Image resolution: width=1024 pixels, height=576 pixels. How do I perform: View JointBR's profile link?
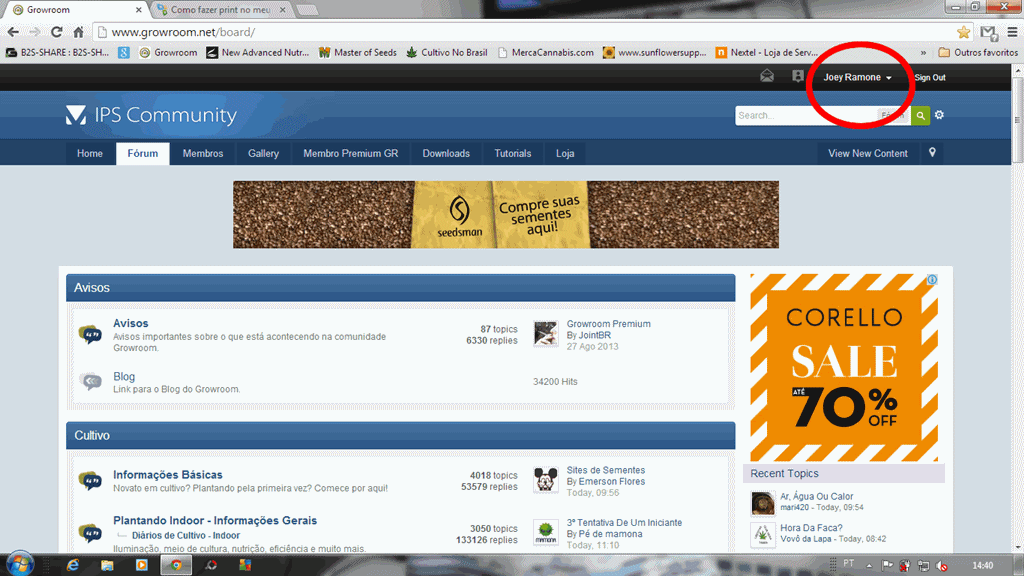pos(595,335)
